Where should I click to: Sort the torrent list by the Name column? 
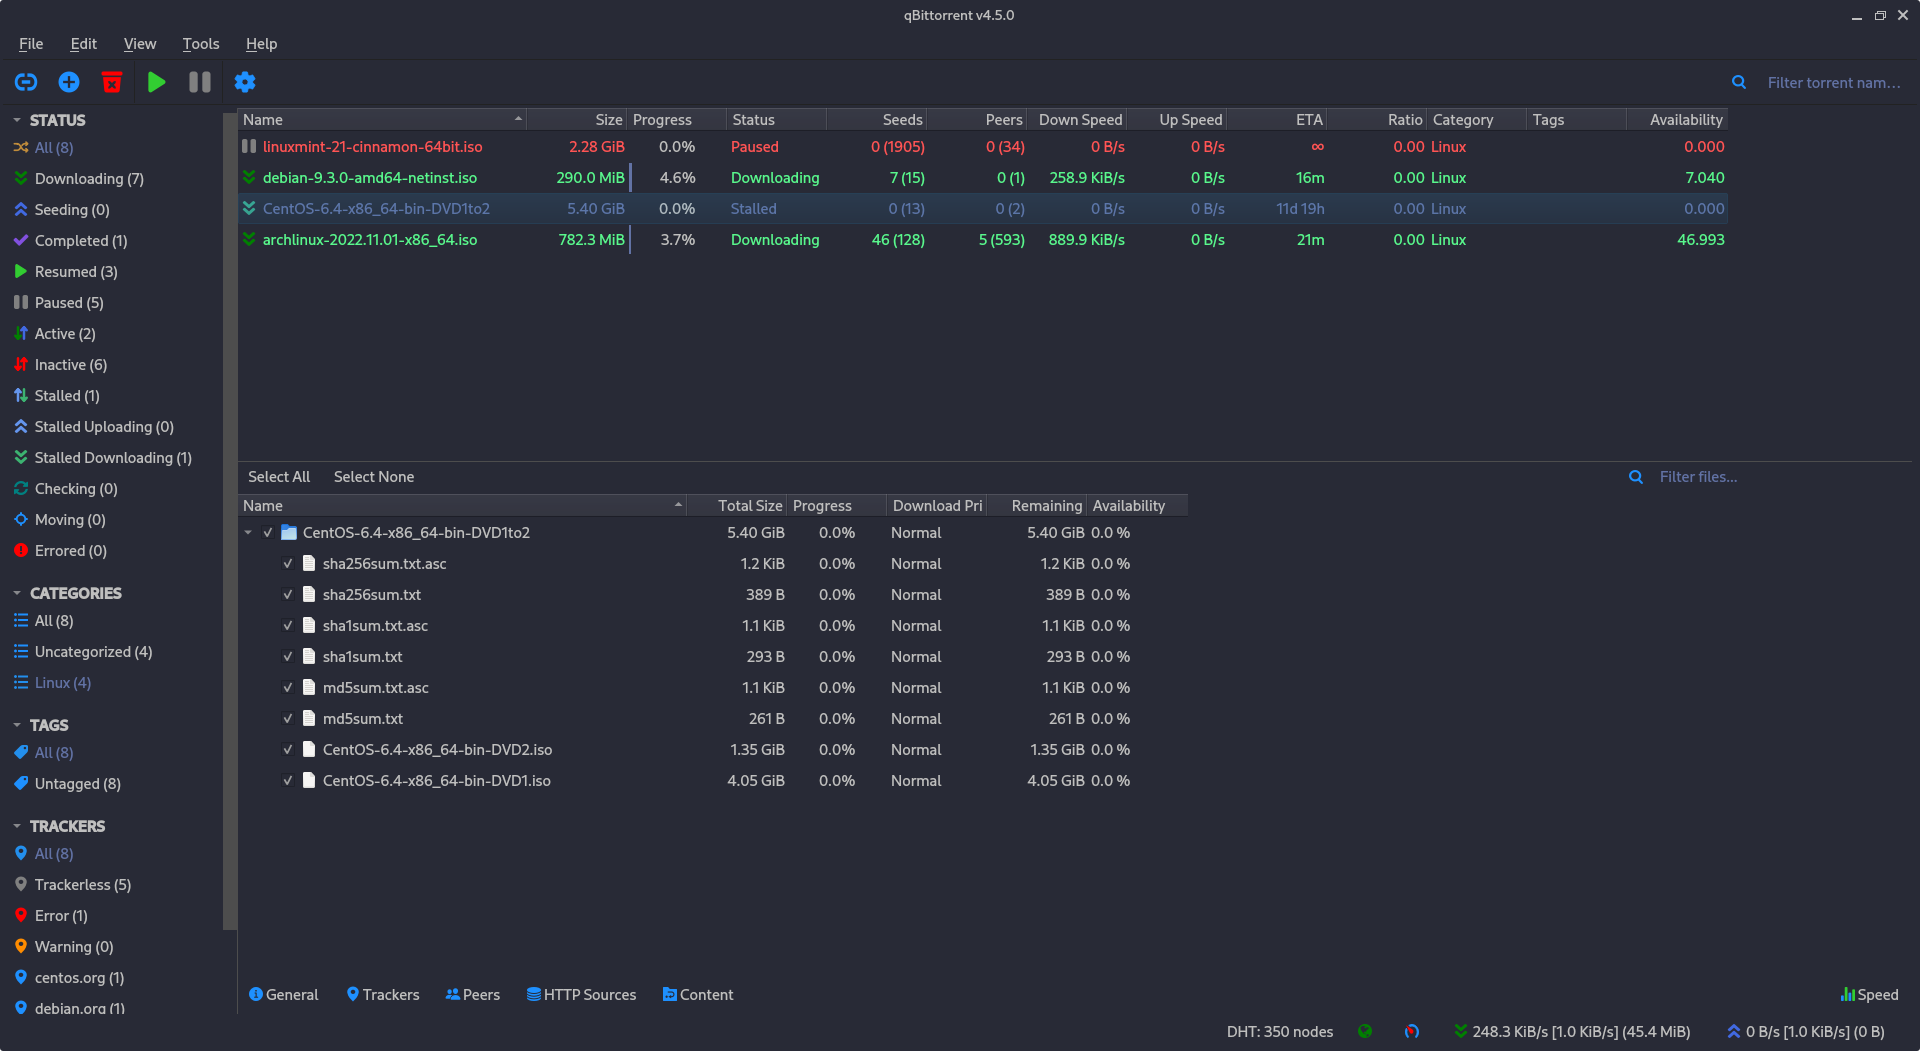[x=382, y=119]
